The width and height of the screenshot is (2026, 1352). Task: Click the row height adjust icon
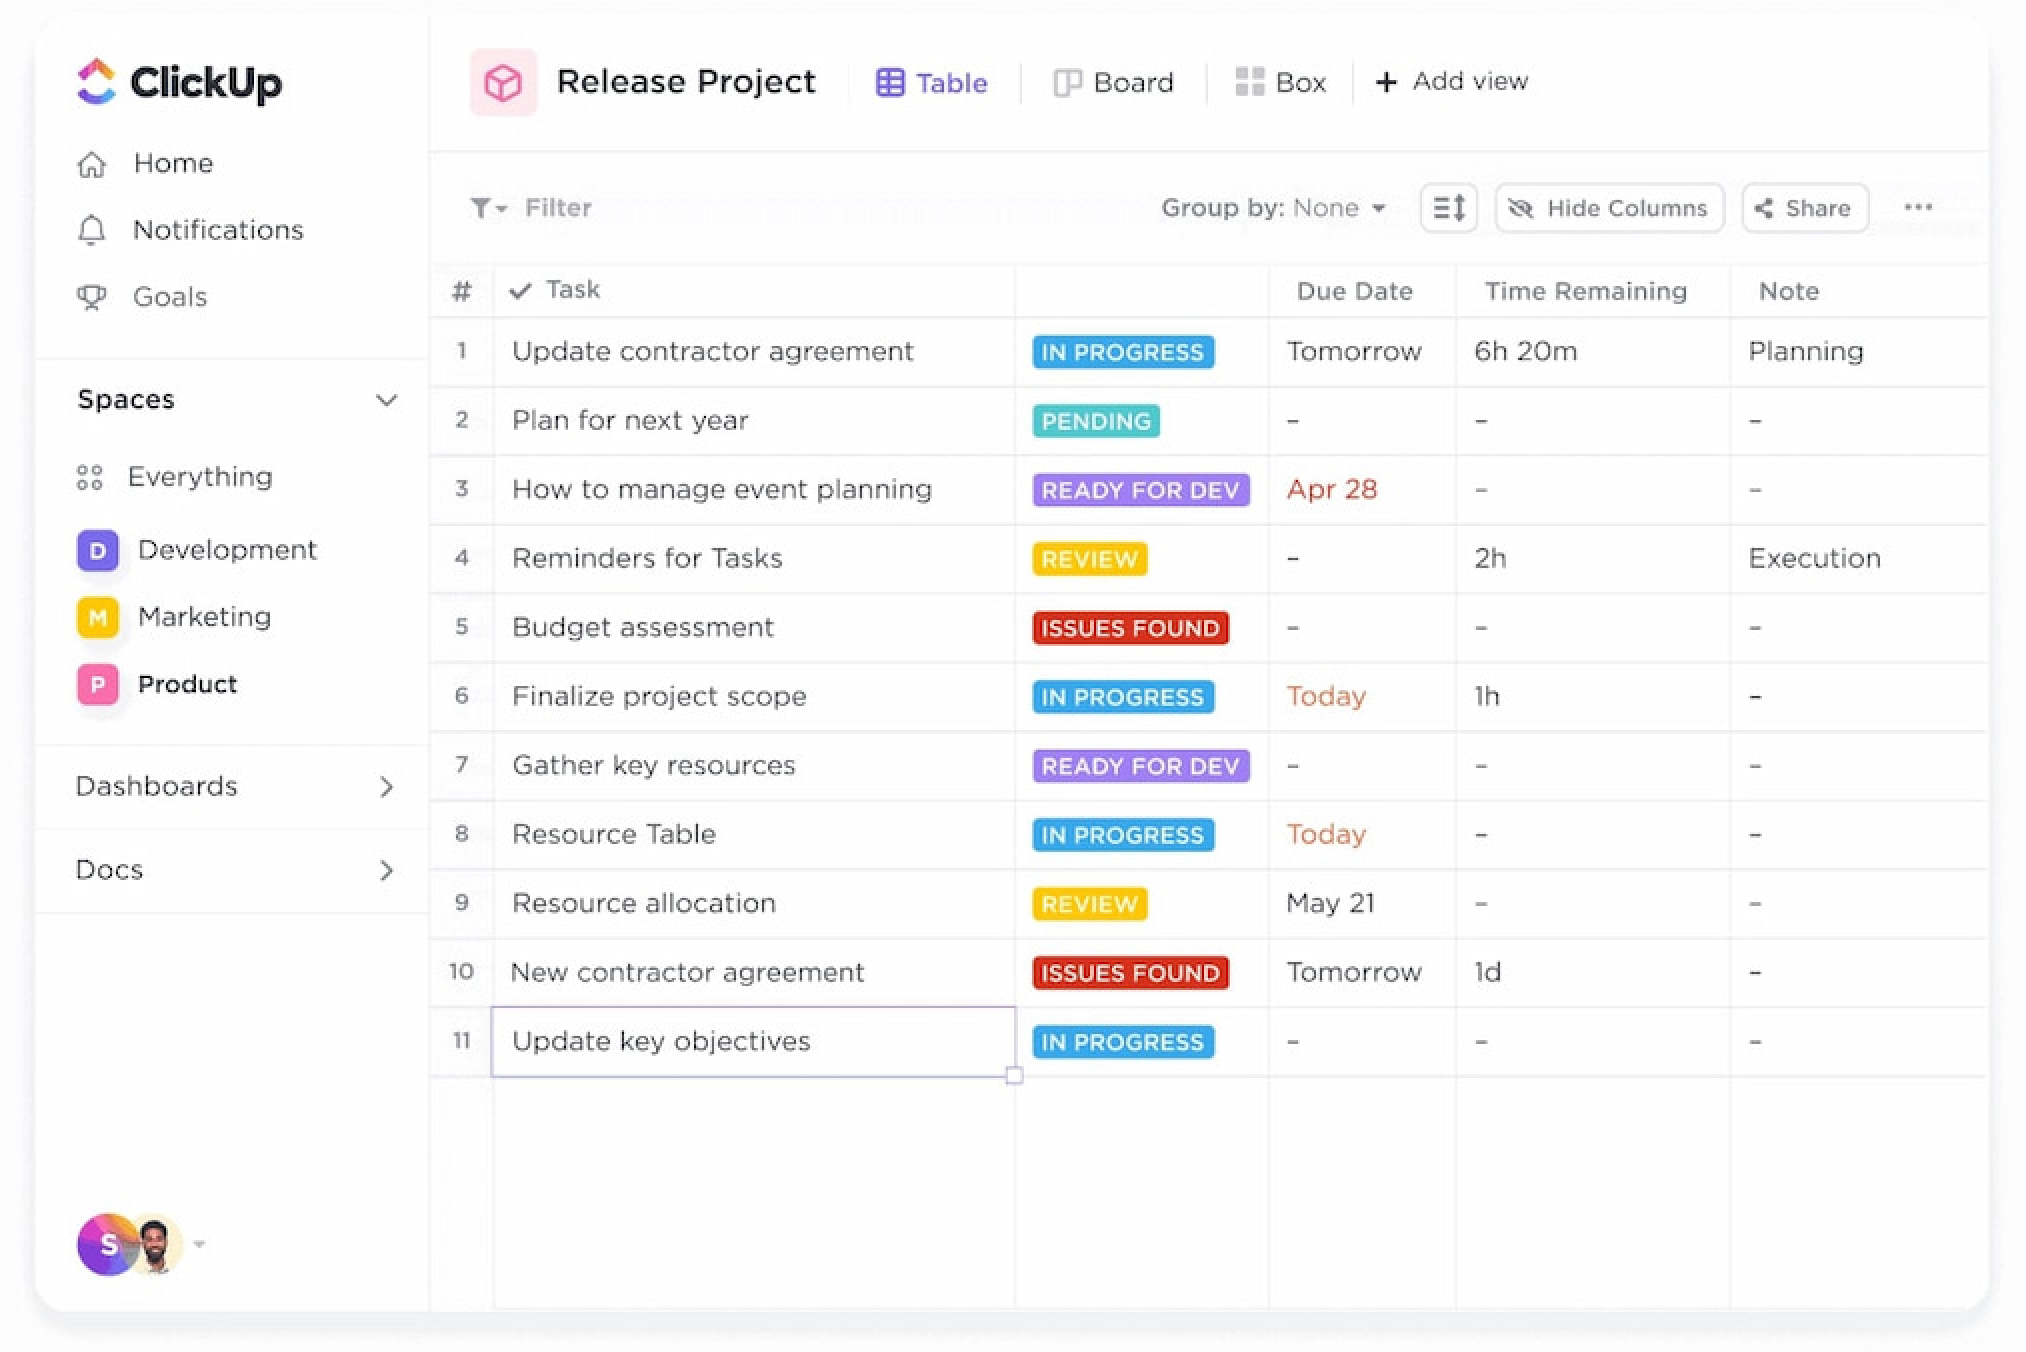1448,208
